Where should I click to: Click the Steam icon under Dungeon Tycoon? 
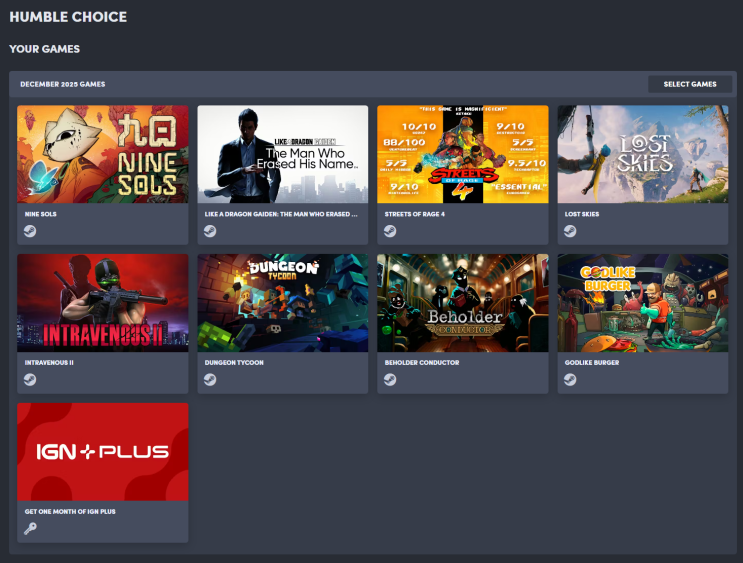(x=210, y=380)
